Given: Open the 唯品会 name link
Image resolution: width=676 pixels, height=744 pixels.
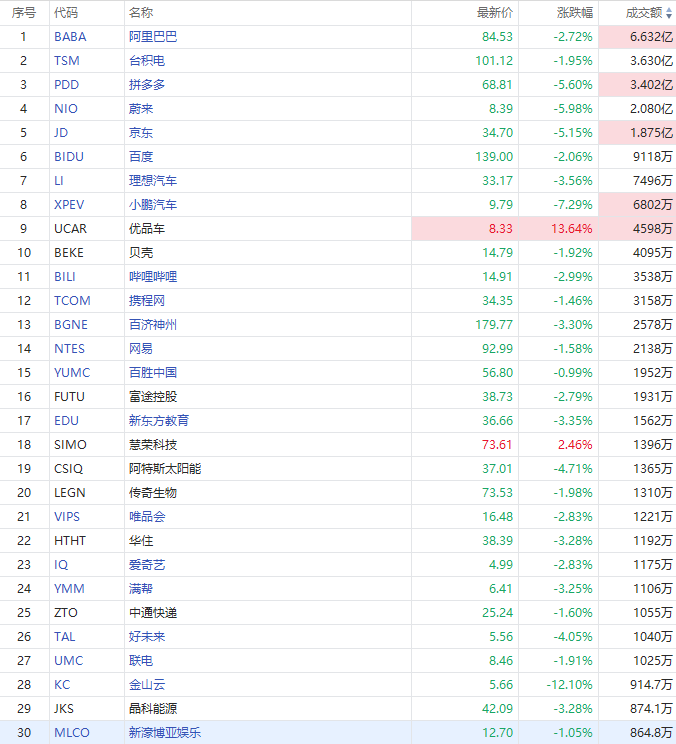Looking at the screenshot, I should click(x=147, y=517).
